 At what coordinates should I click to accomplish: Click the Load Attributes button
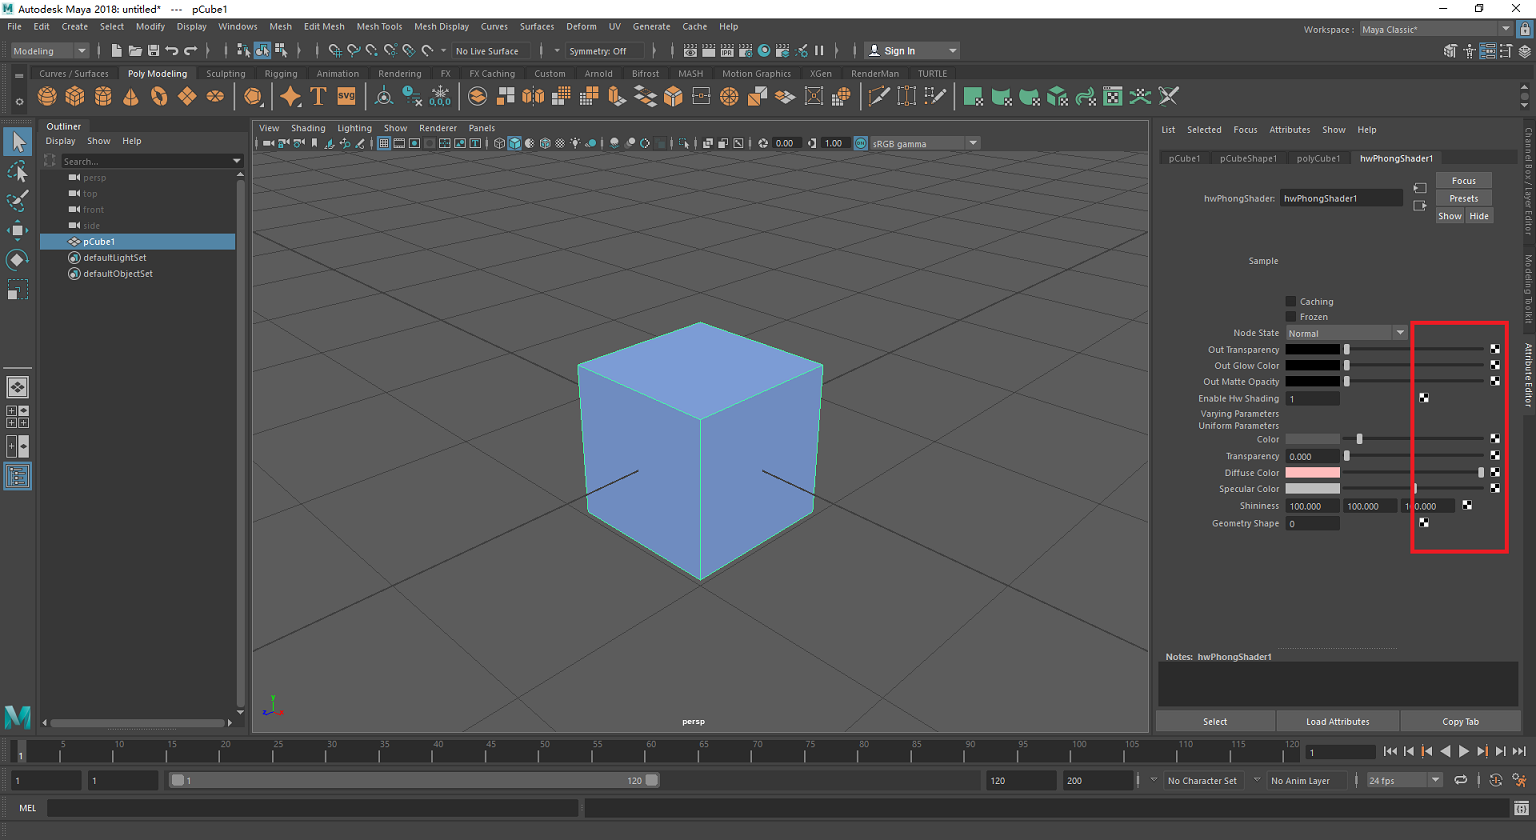(x=1337, y=722)
